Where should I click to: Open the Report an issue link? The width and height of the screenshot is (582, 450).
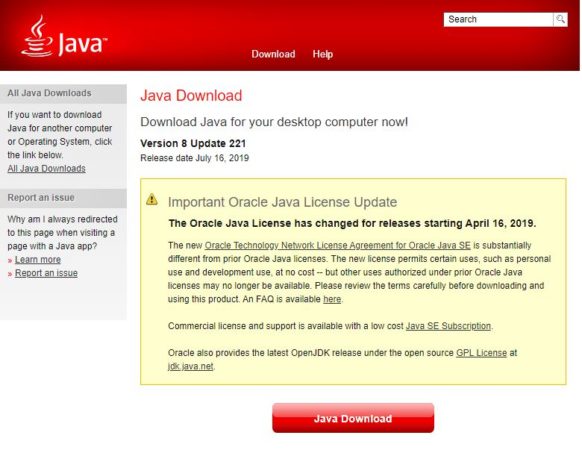point(46,273)
